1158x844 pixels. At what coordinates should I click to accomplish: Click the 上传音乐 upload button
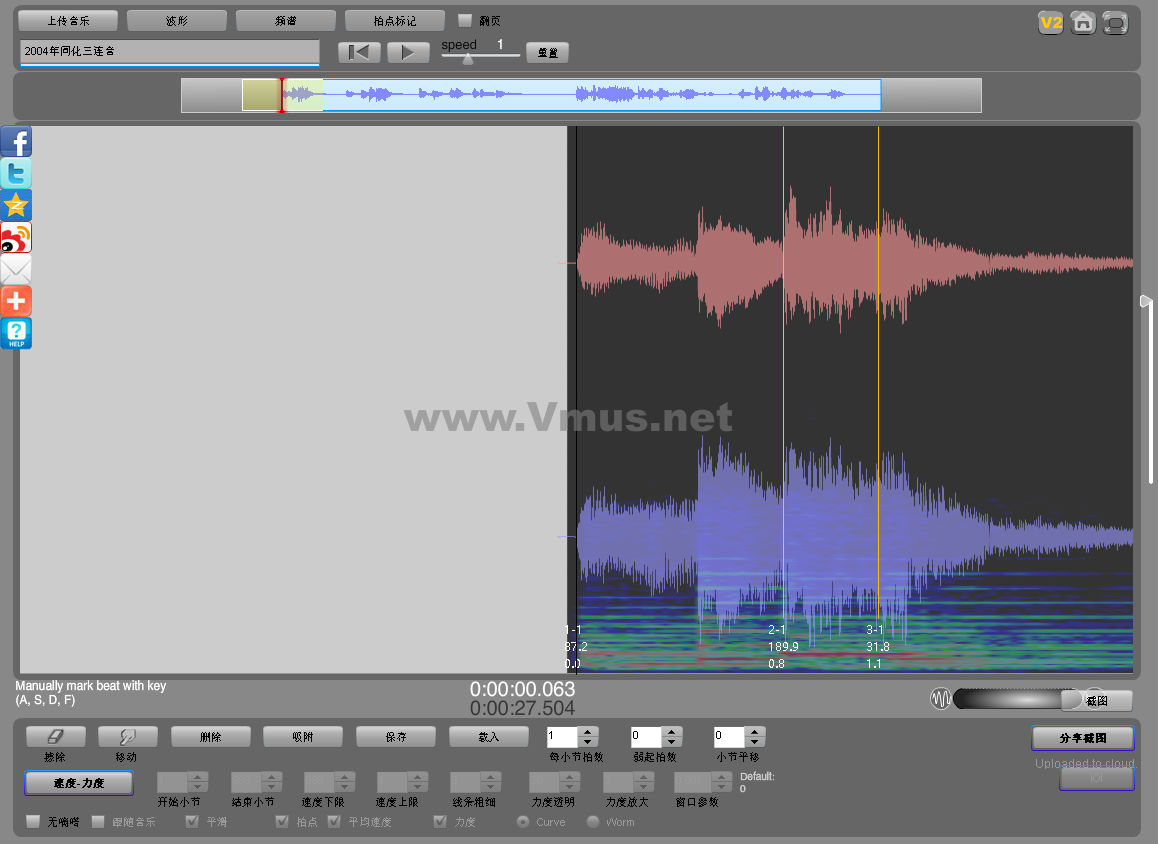(68, 21)
